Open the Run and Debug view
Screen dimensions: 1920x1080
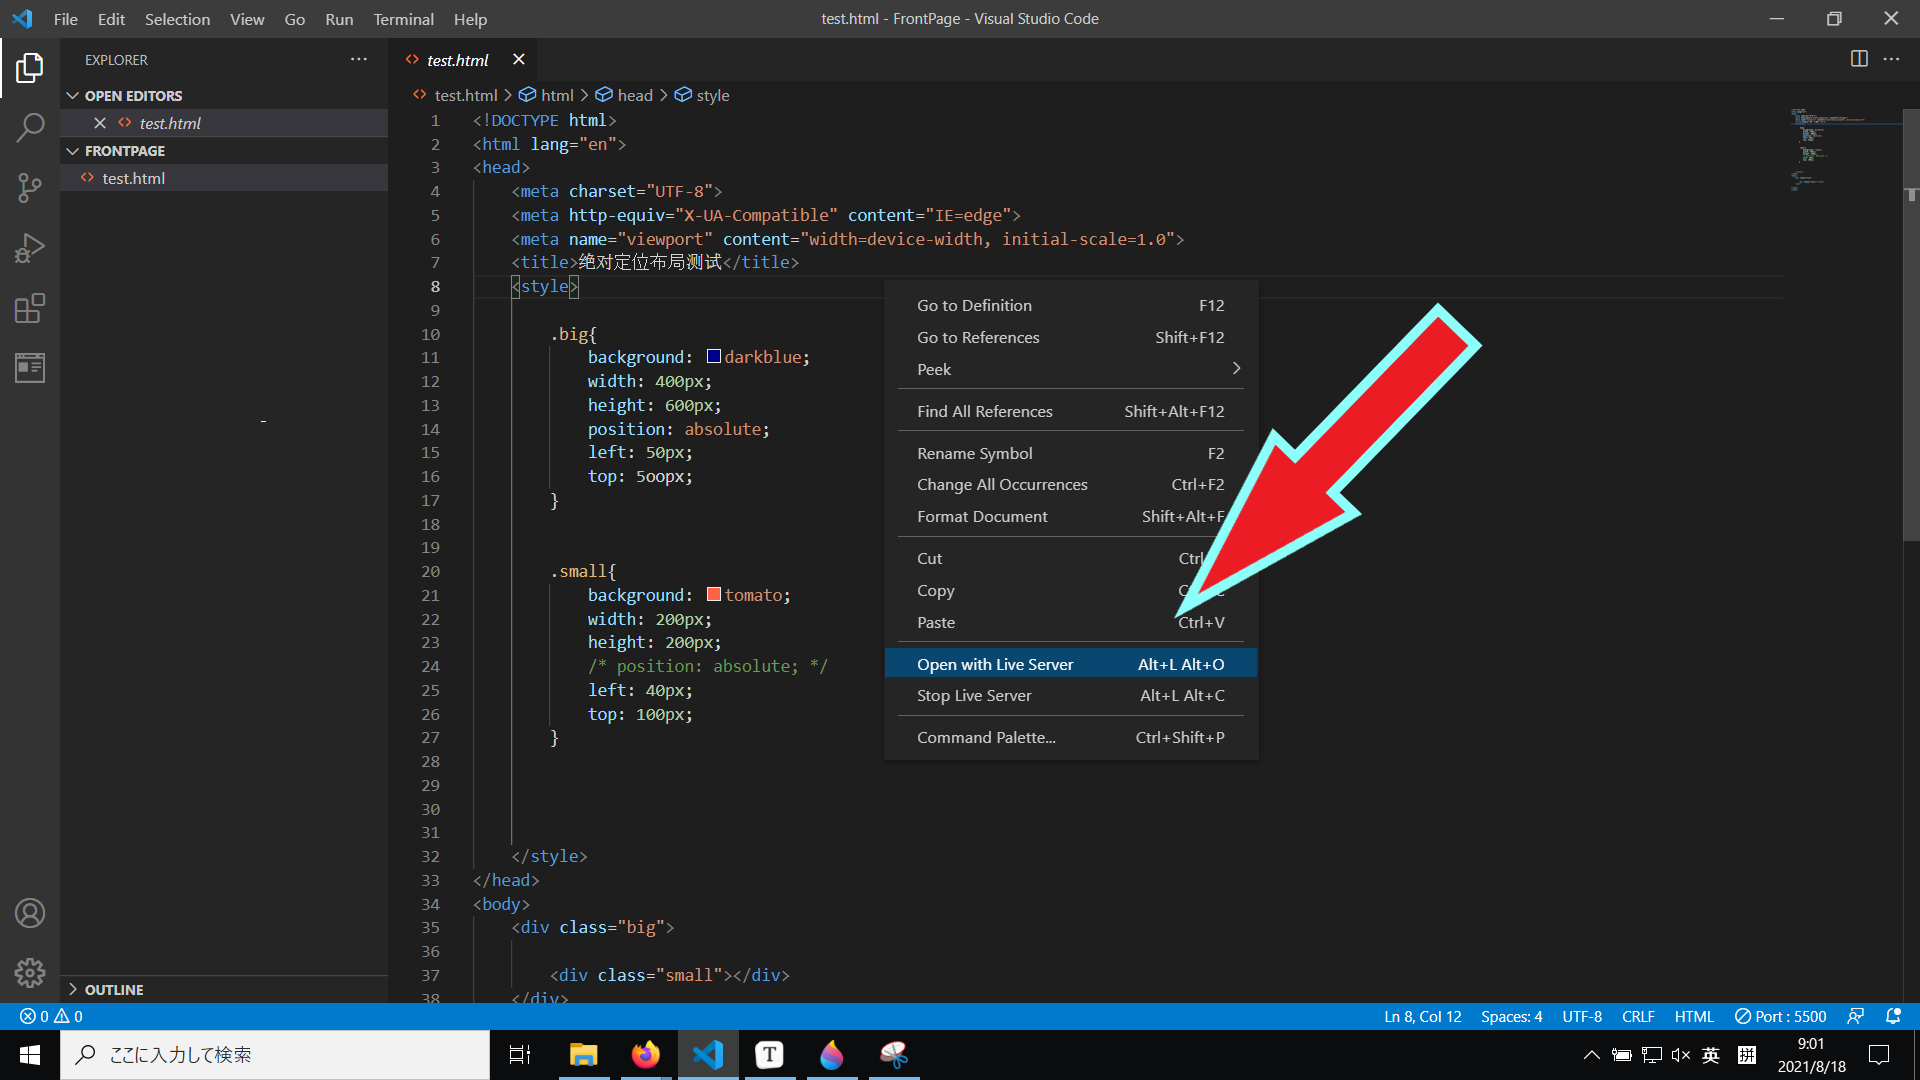click(30, 248)
